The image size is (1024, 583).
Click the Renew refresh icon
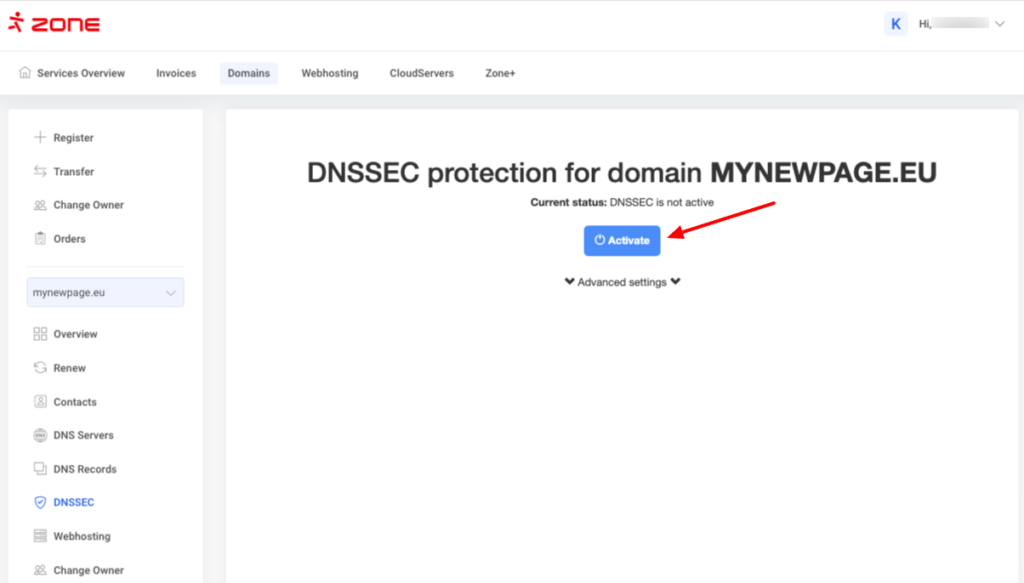(x=40, y=368)
